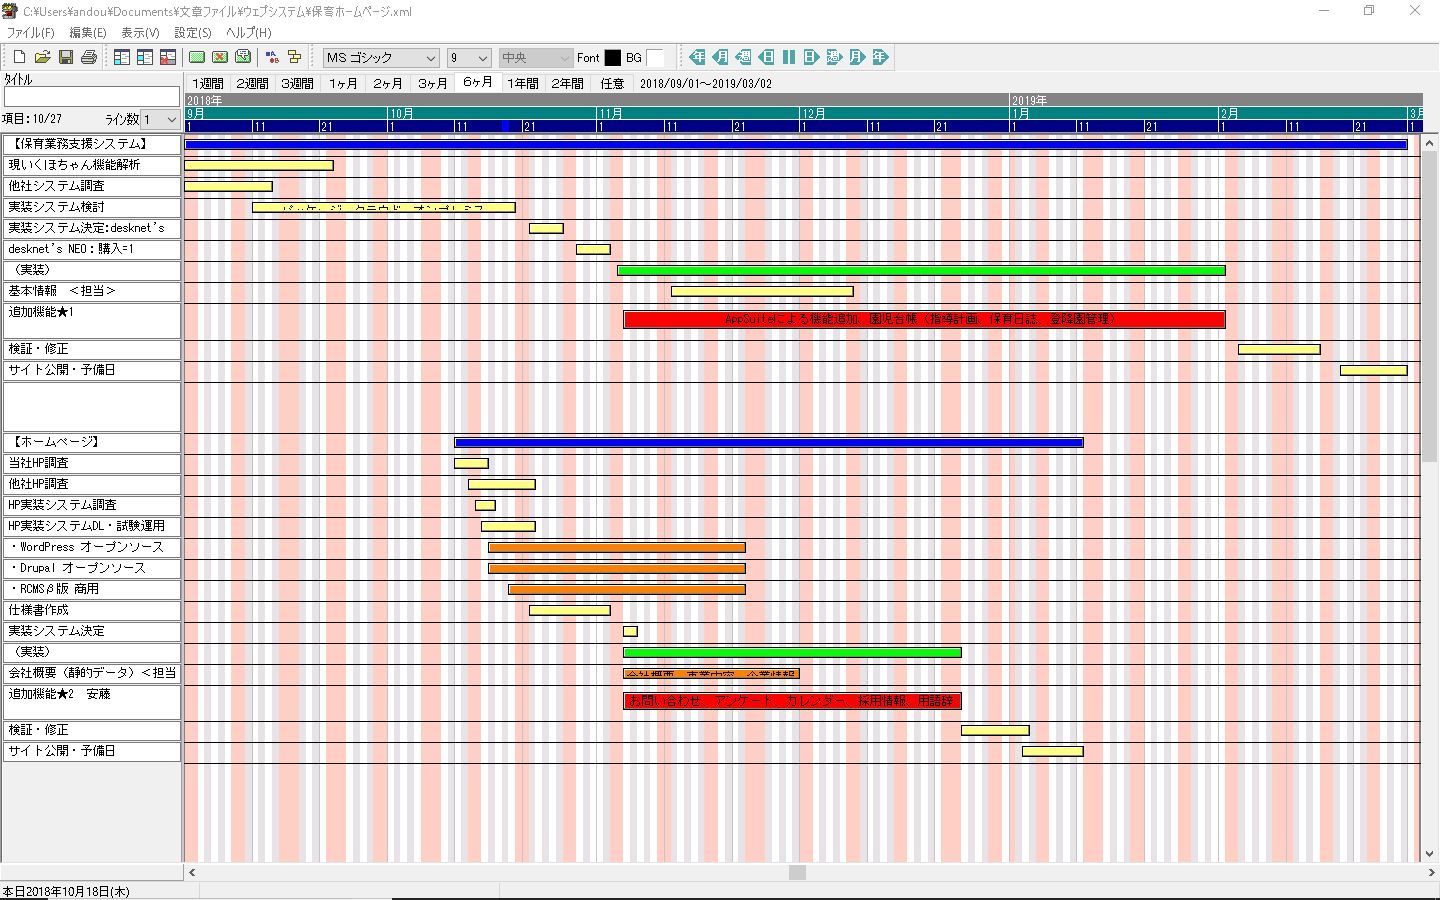Screen dimensions: 1440x900
Task: Switch to the 任意 custom range tab
Action: [x=612, y=84]
